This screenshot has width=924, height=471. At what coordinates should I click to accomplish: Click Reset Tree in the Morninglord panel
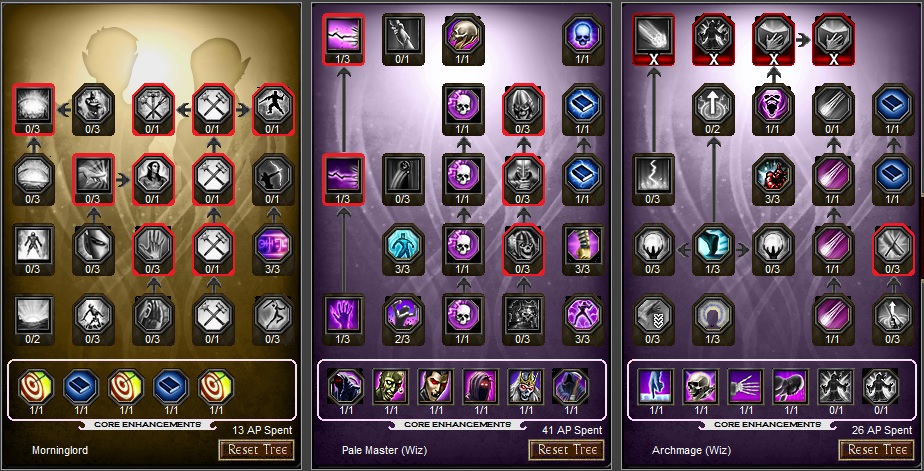click(257, 450)
